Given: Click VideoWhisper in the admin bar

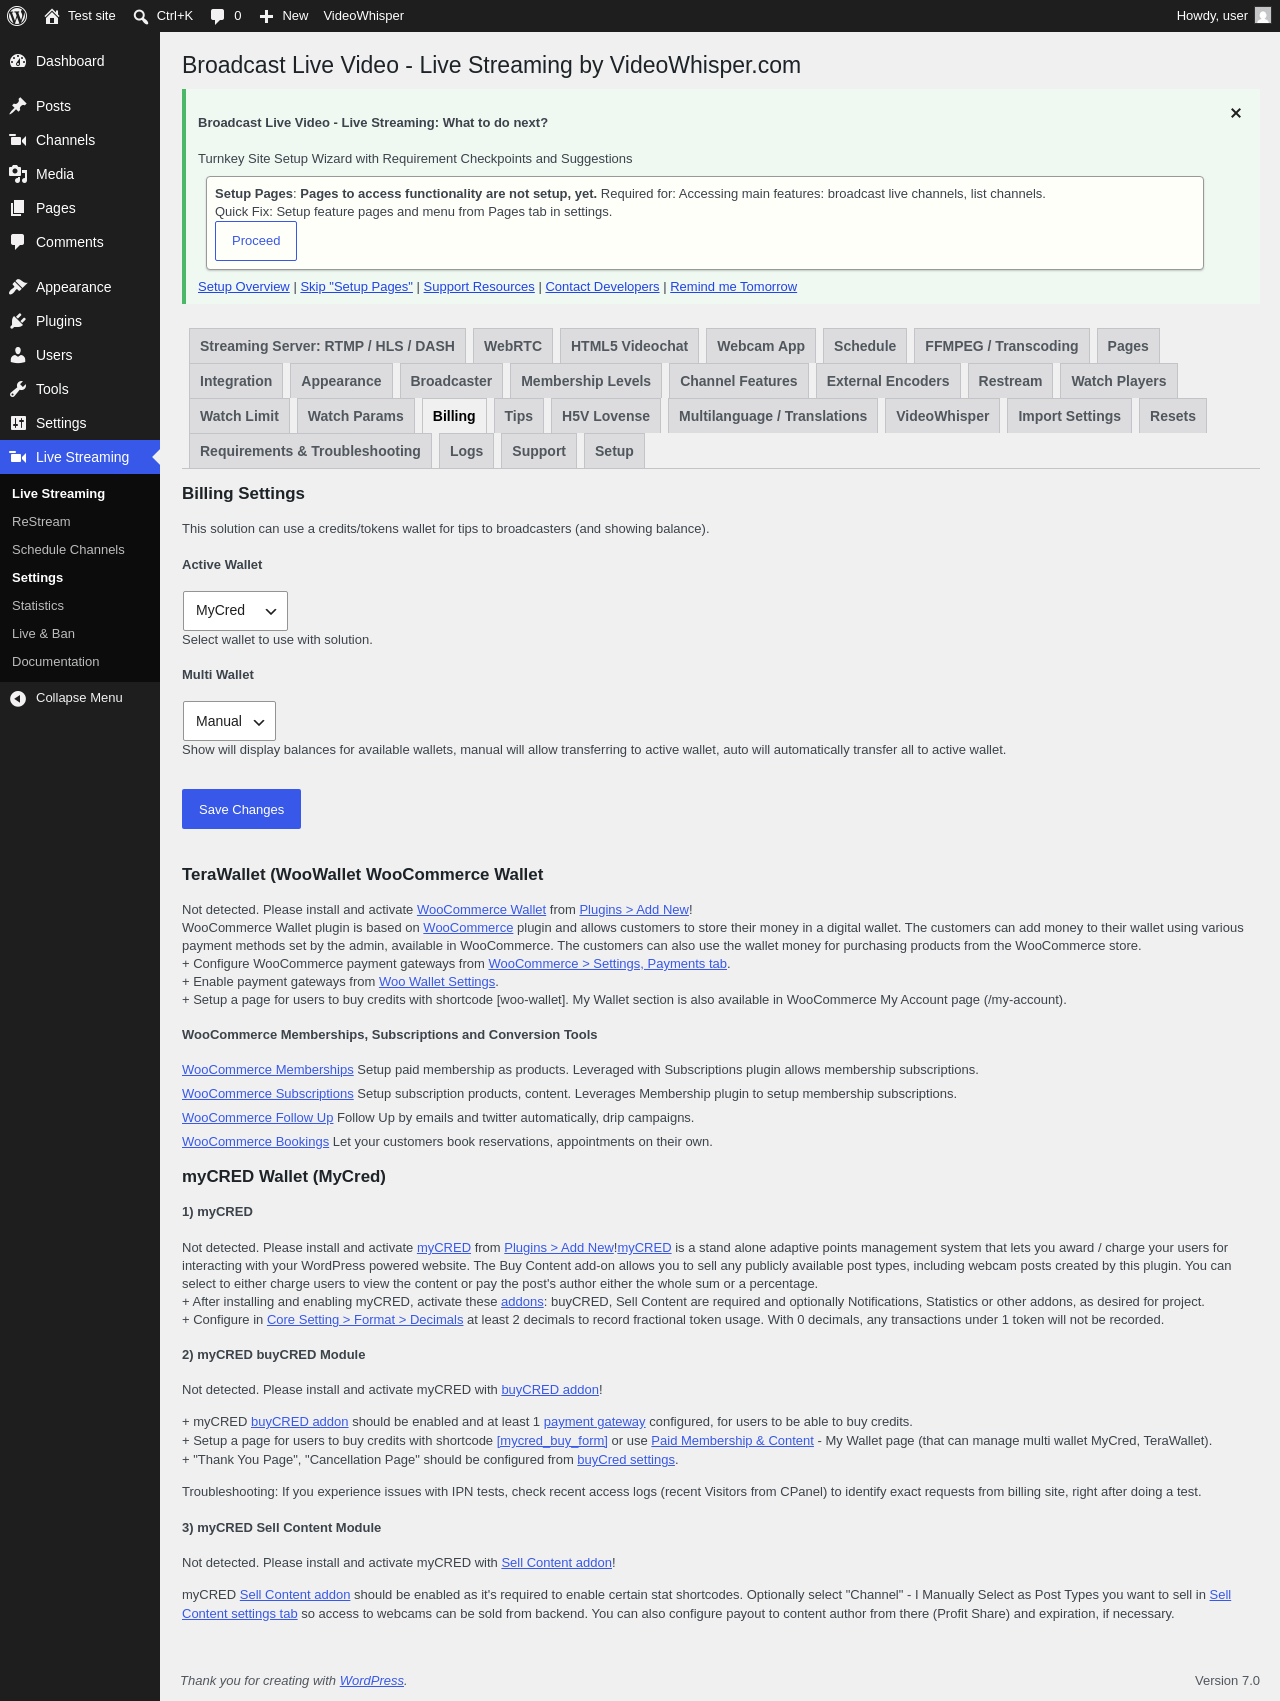Looking at the screenshot, I should click(364, 16).
